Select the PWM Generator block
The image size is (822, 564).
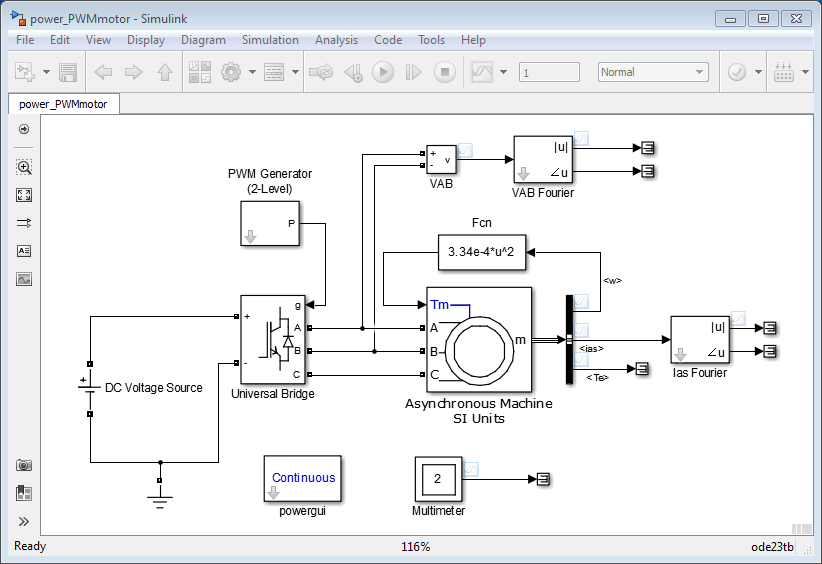pos(270,223)
